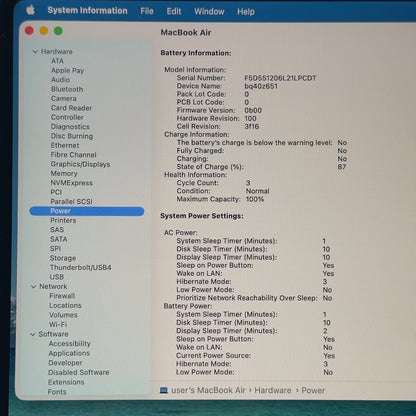This screenshot has width=416, height=416.
Task: Click the Cell Revision value 3f16
Action: (x=252, y=126)
